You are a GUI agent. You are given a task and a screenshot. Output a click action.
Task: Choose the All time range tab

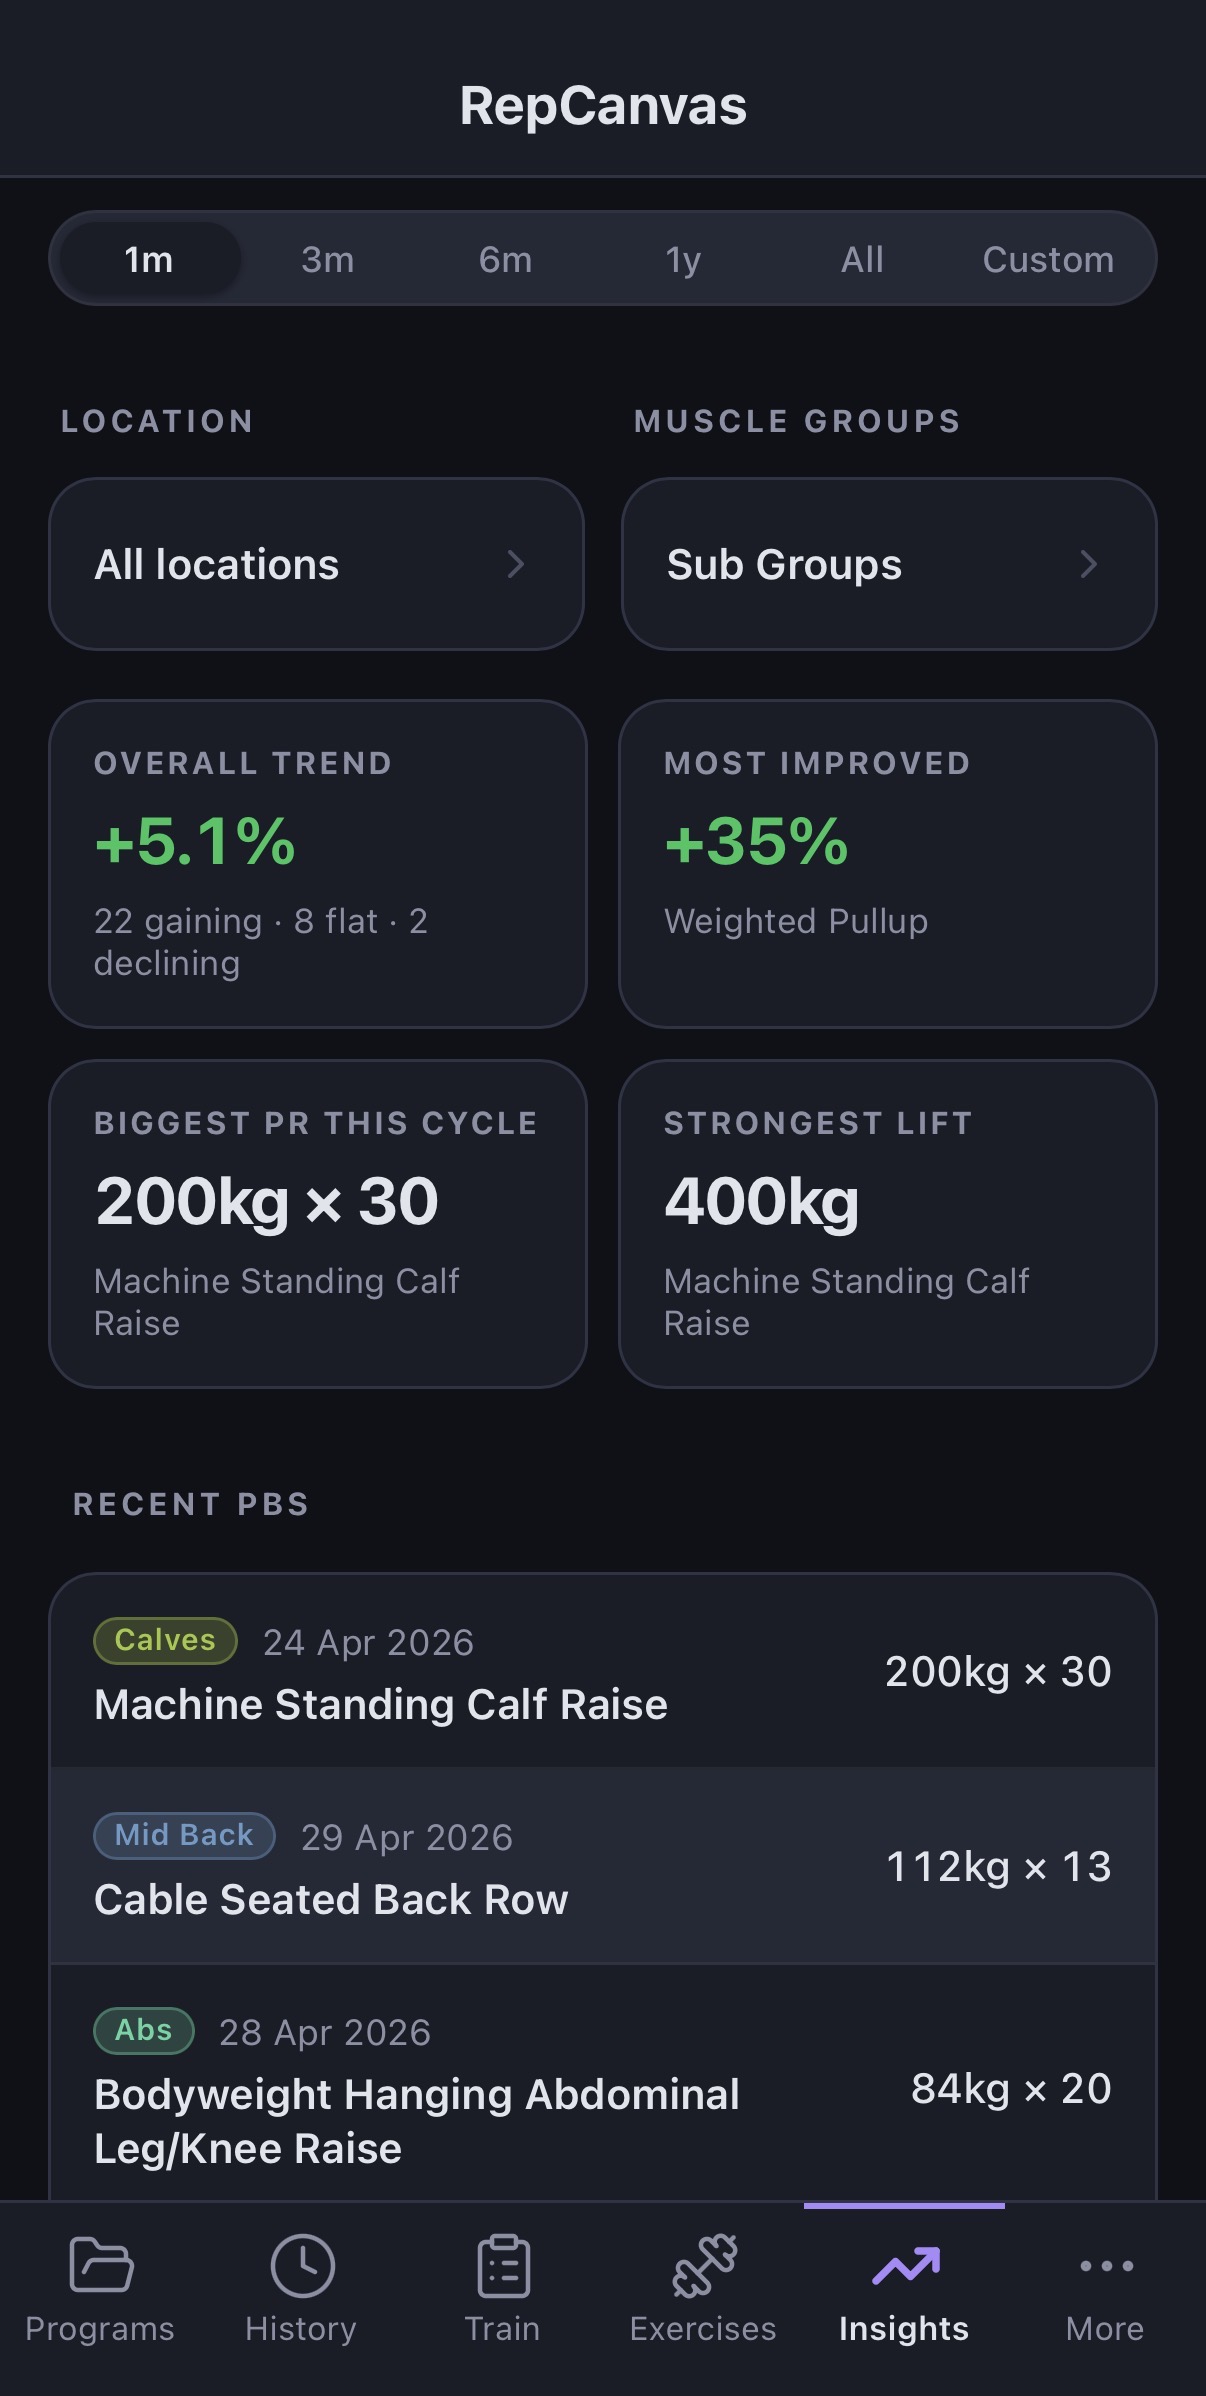[861, 258]
